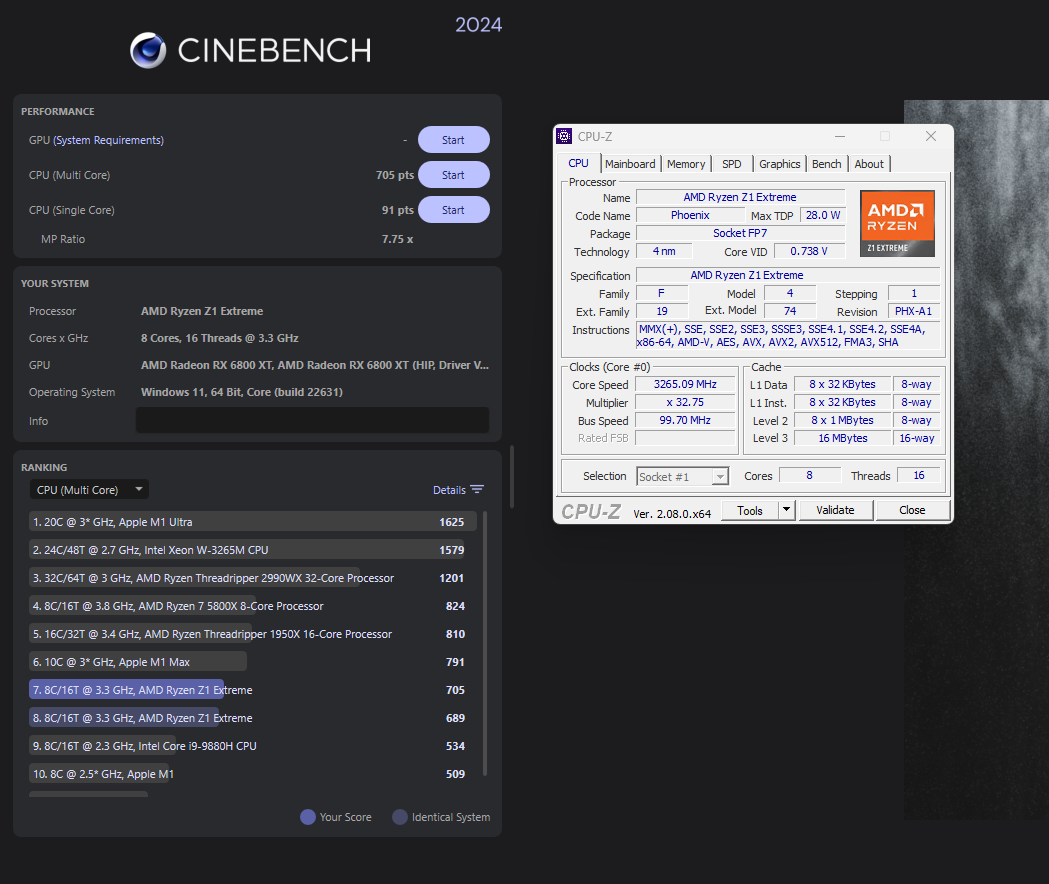Click the Cinebench logo

pos(148,48)
